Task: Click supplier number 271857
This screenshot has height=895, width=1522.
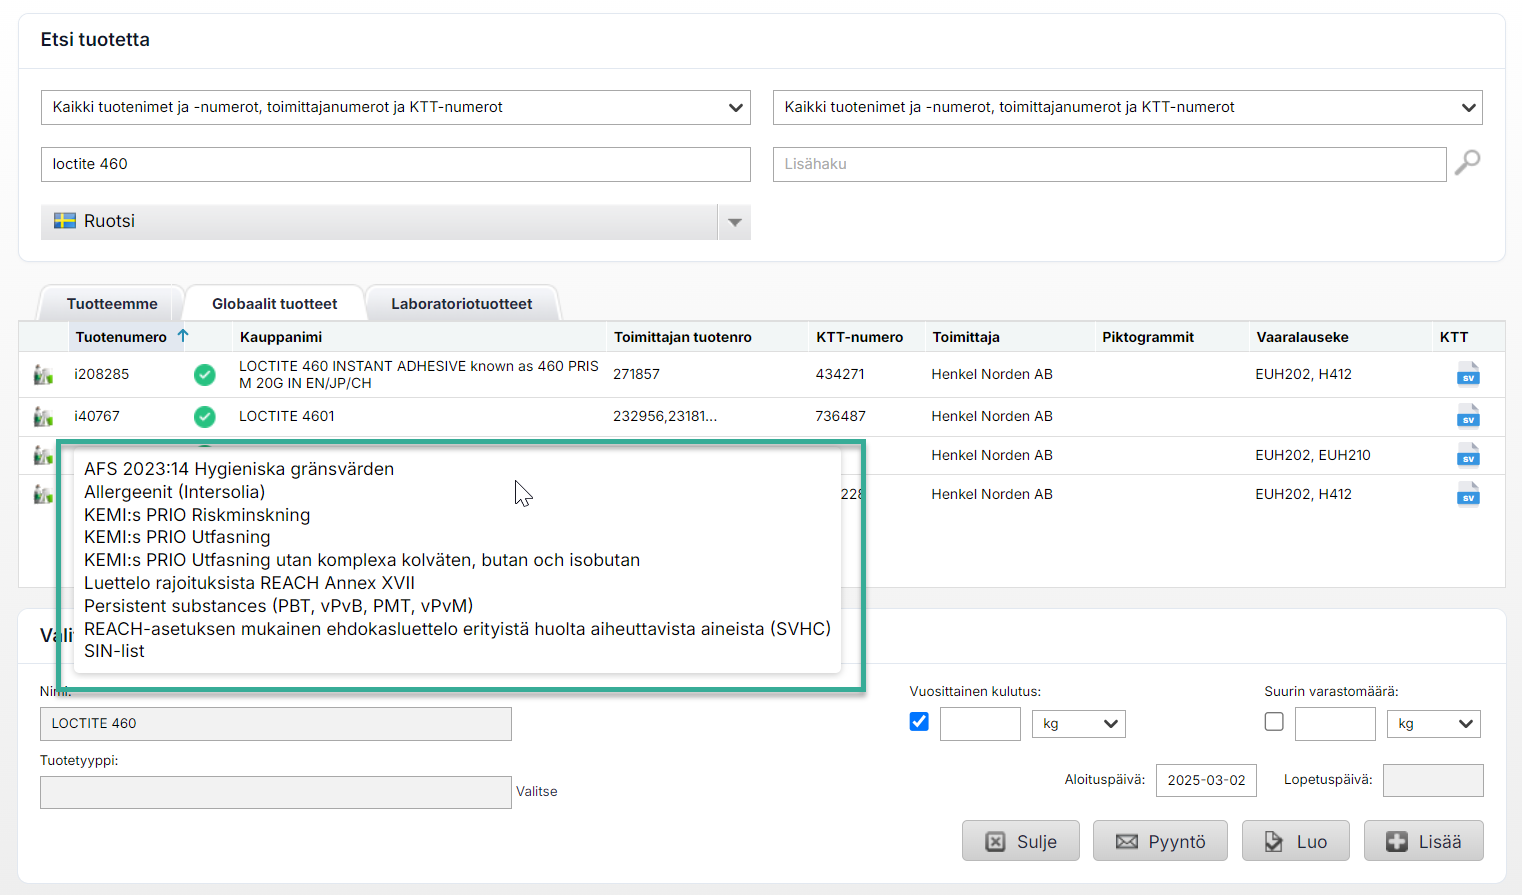Action: 636,374
